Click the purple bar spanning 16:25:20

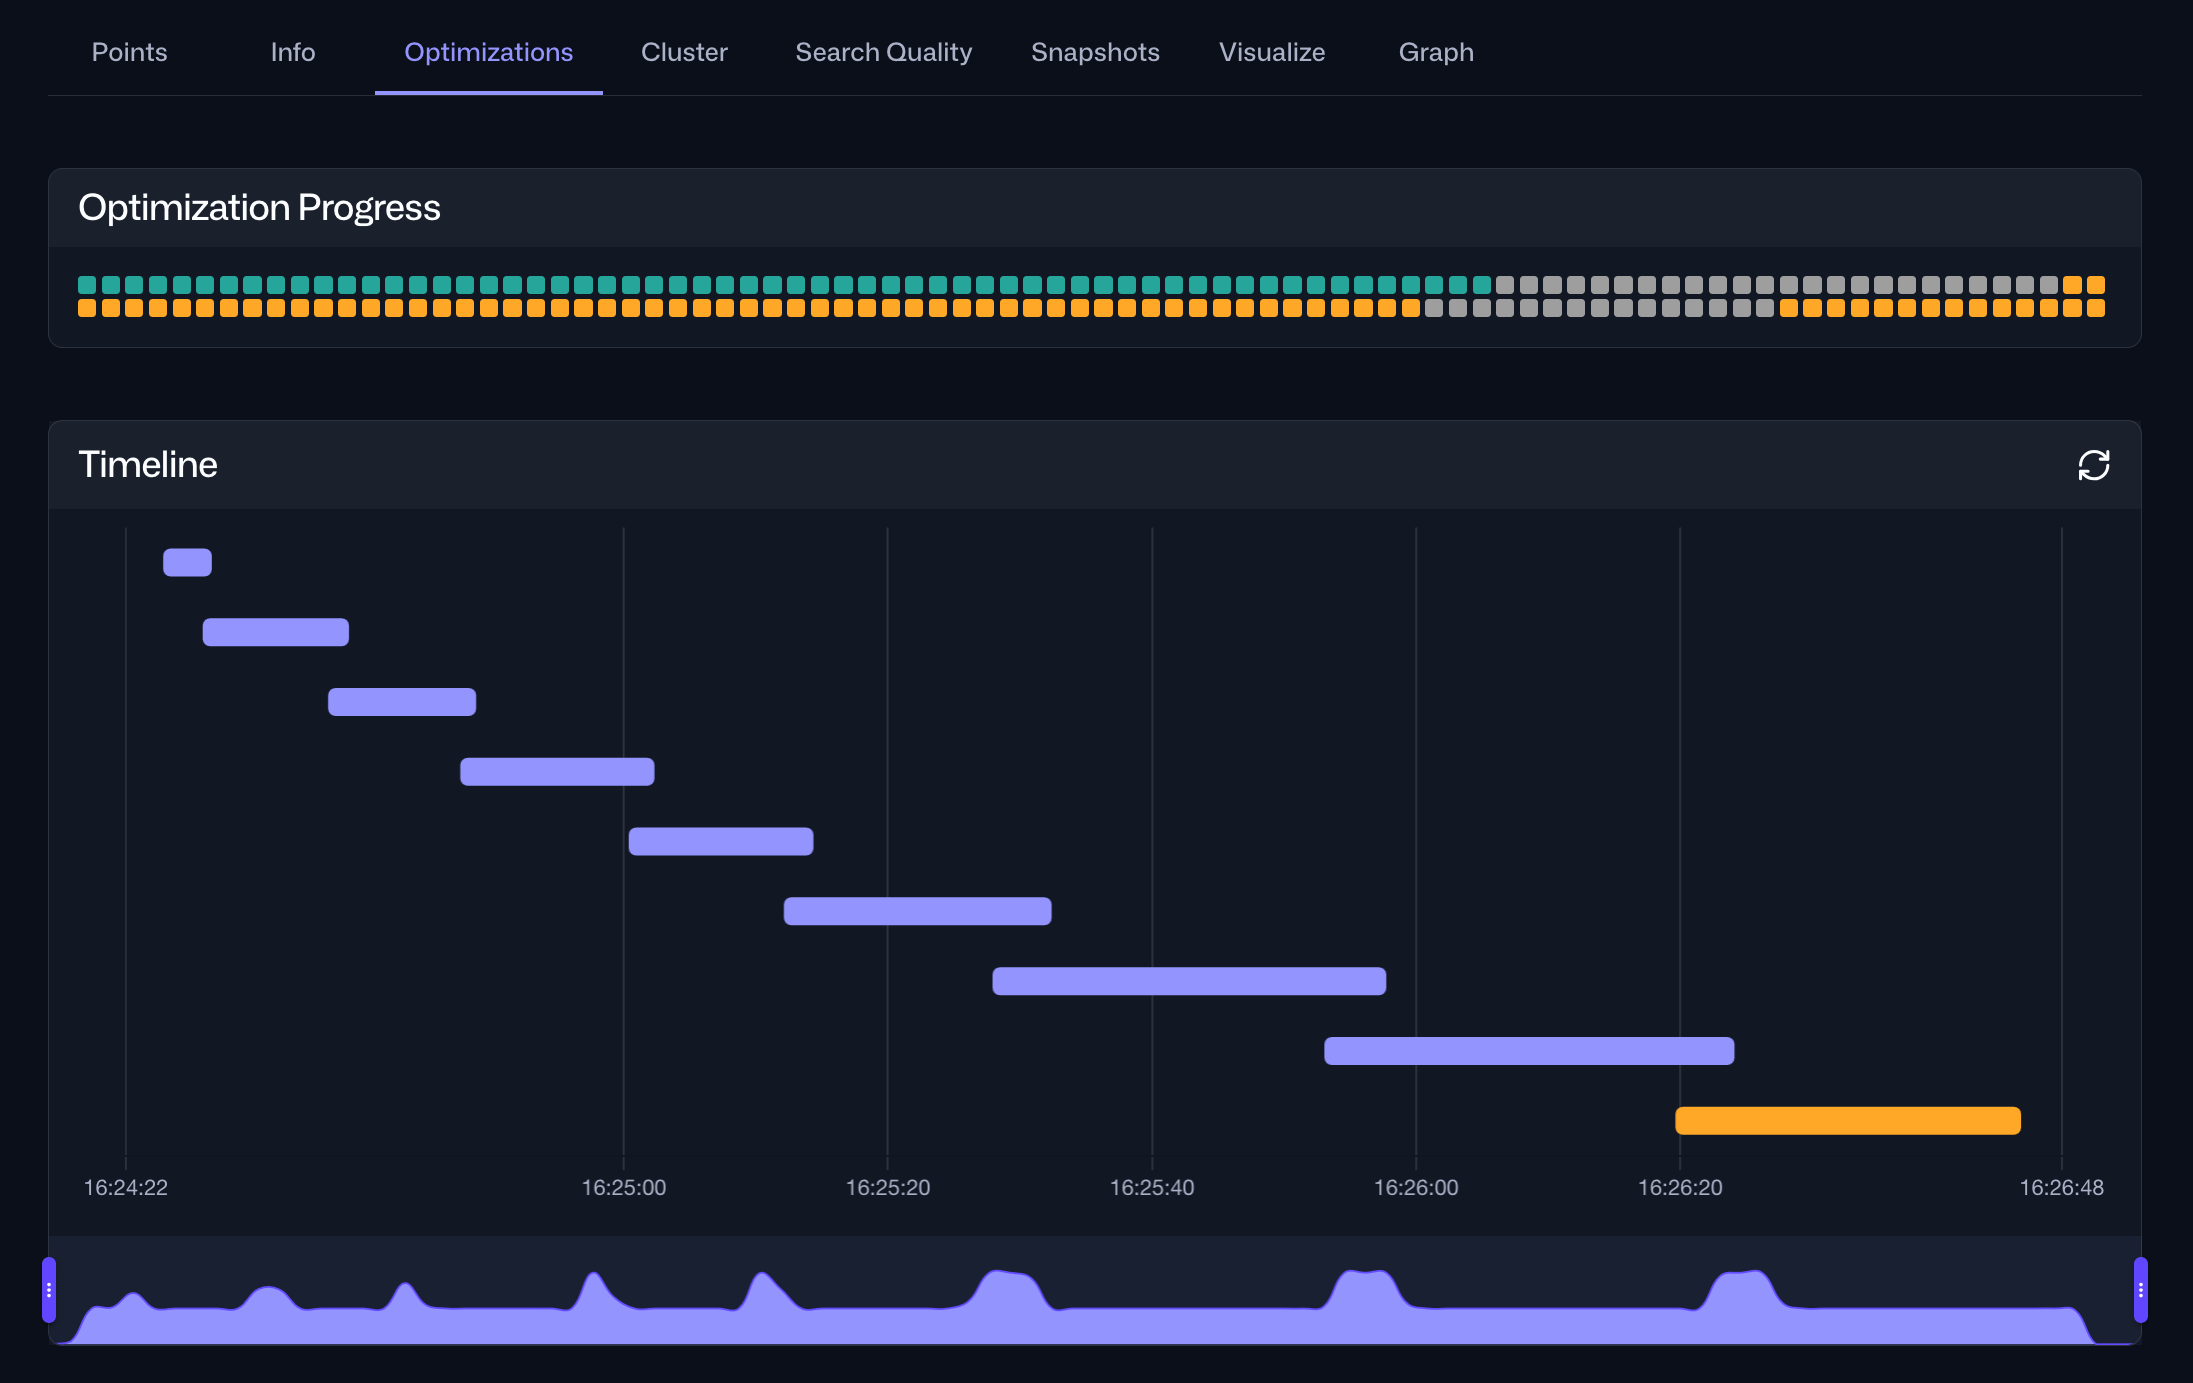pos(917,910)
